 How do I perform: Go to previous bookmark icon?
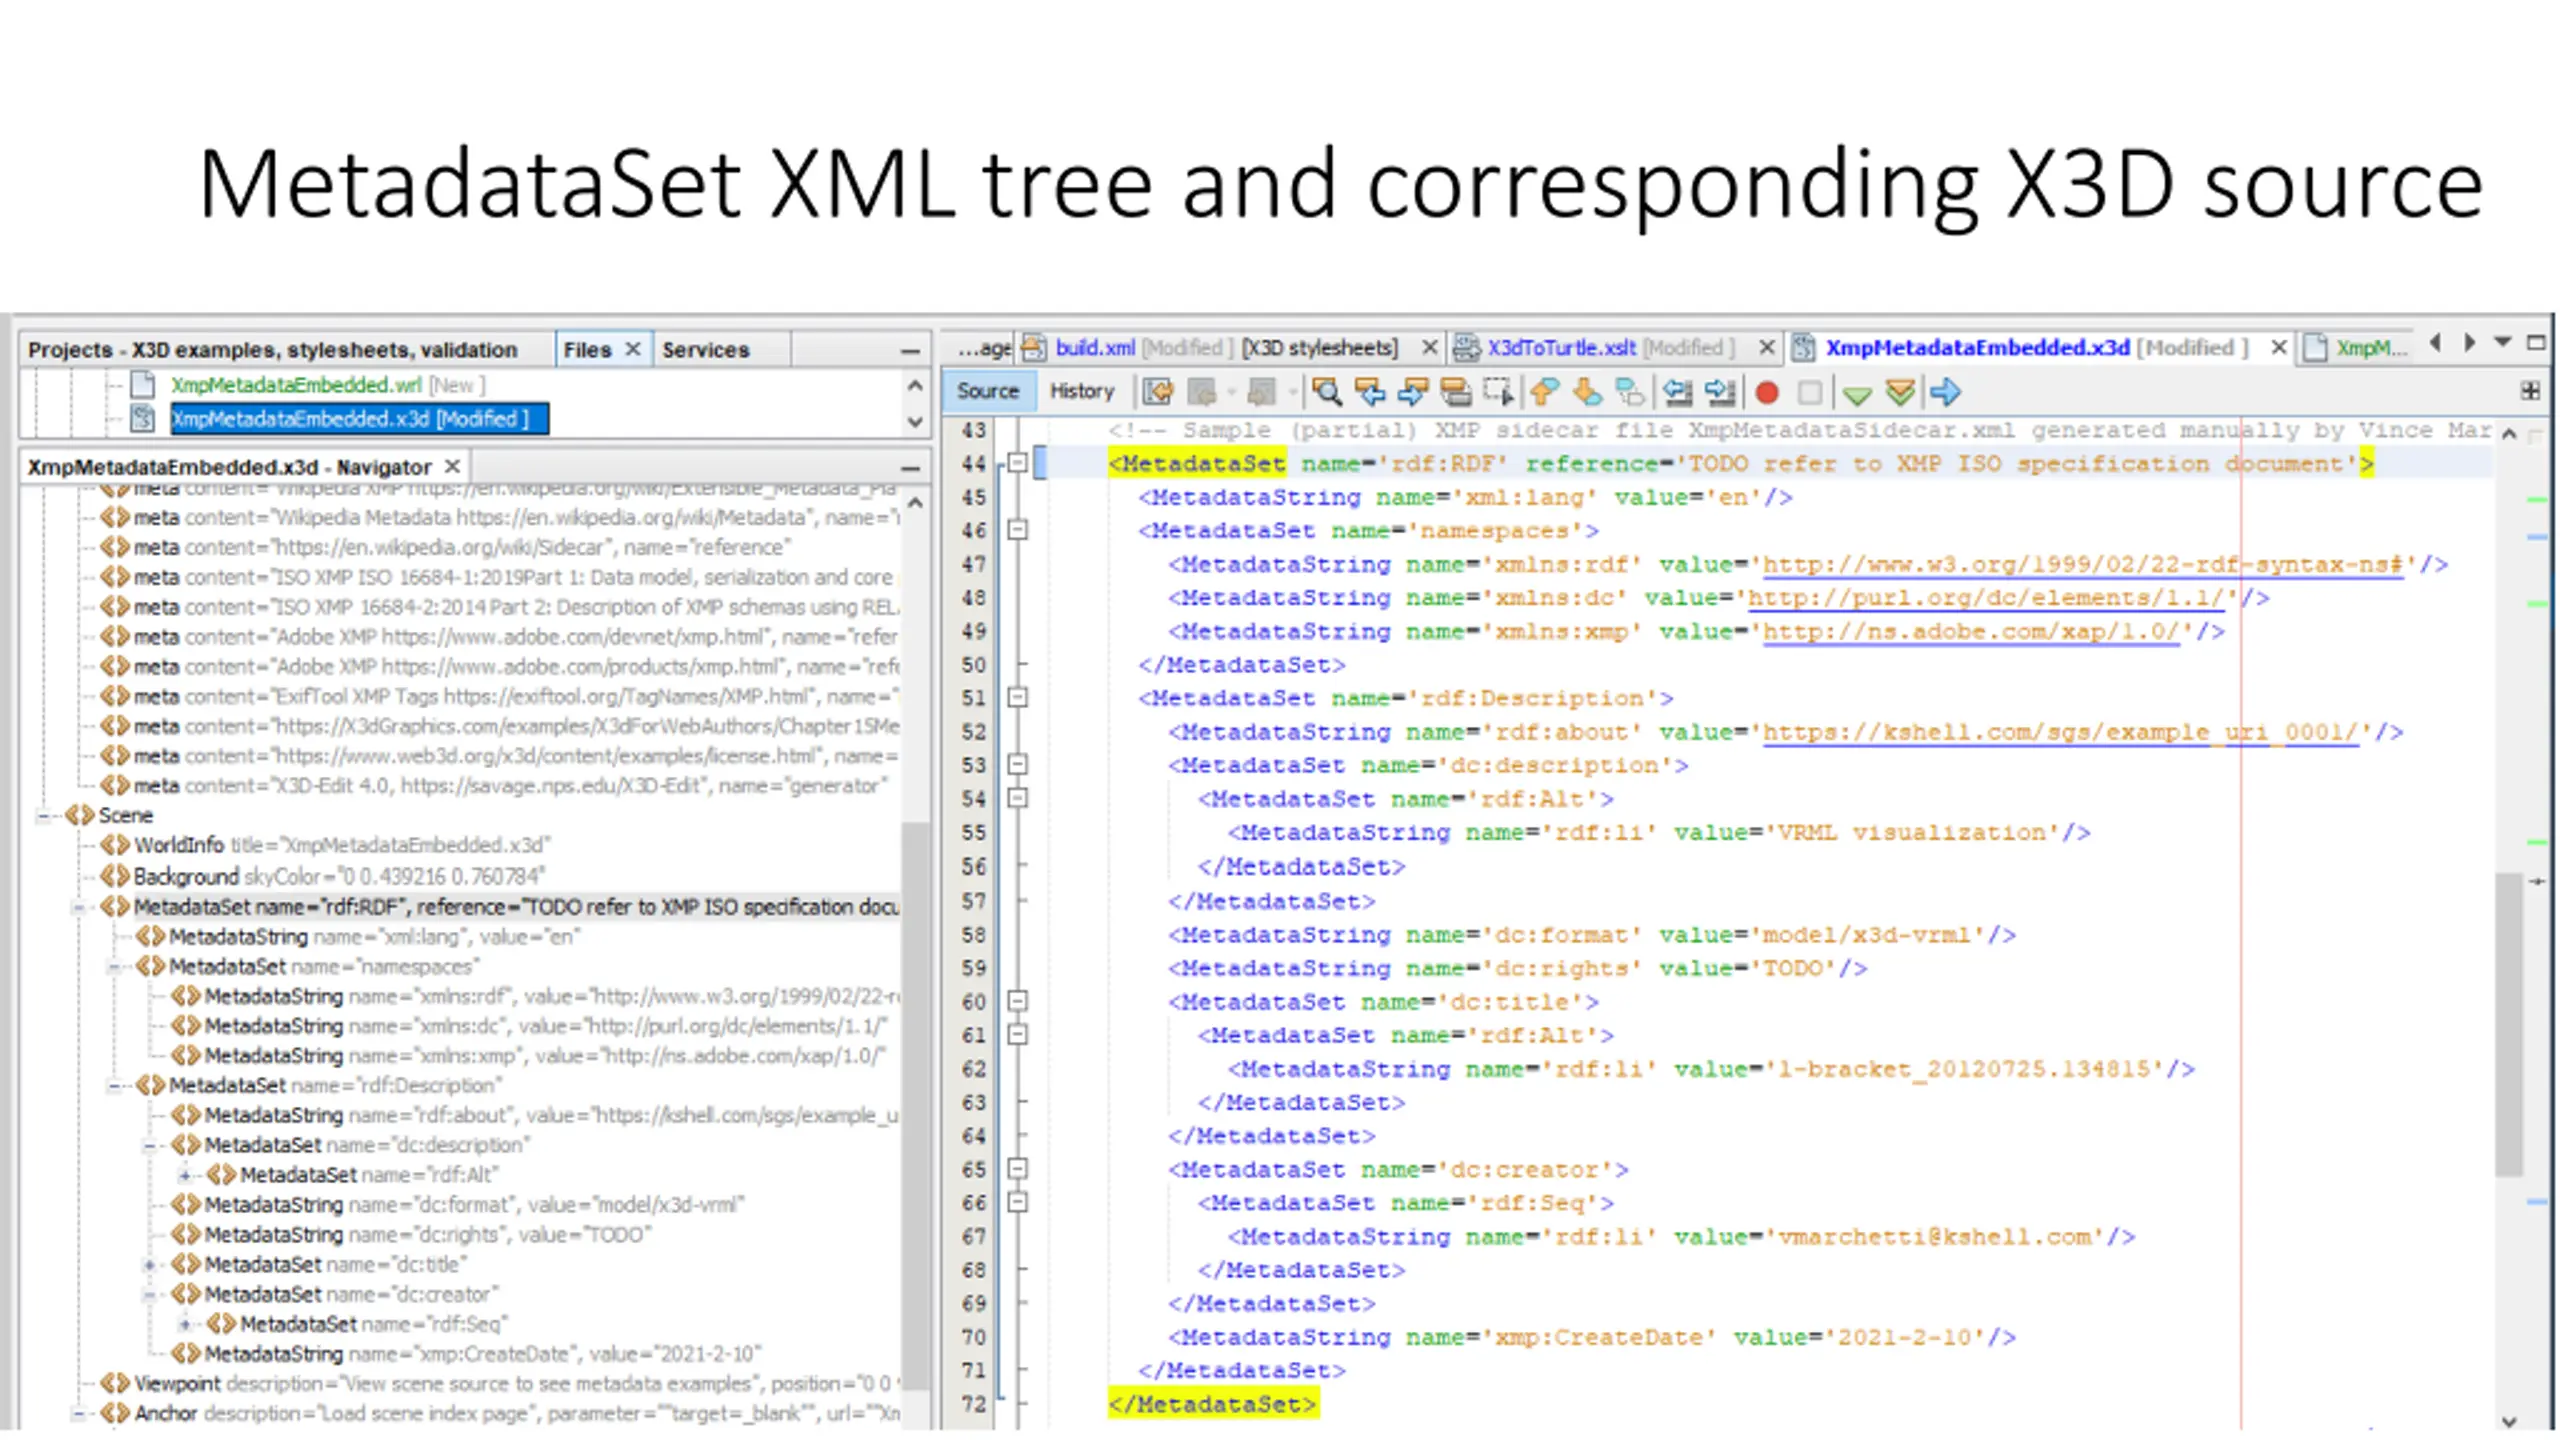point(1545,392)
